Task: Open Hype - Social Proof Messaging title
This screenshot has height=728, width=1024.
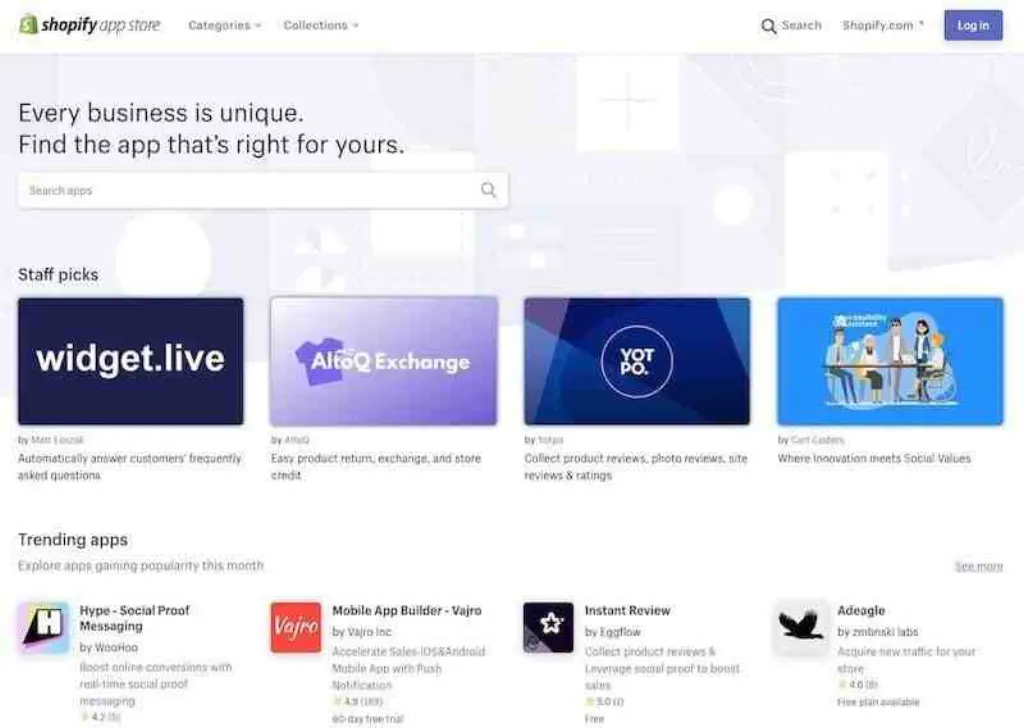Action: point(135,618)
